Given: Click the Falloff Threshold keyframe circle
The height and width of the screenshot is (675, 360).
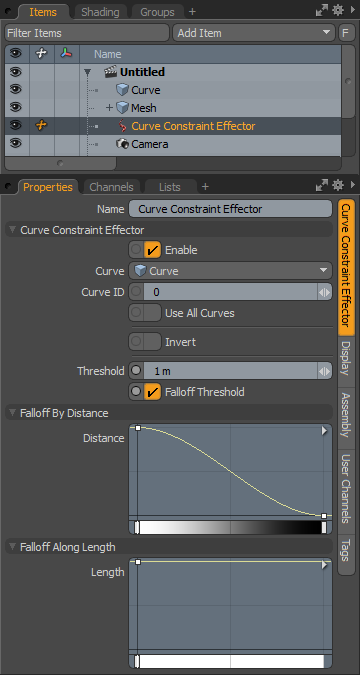Looking at the screenshot, I should pos(136,391).
